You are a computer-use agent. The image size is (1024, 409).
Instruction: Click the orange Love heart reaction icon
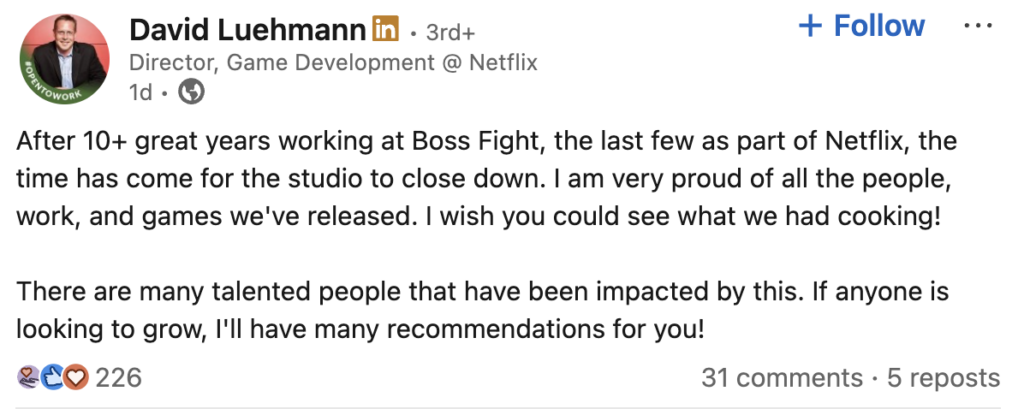pos(75,377)
